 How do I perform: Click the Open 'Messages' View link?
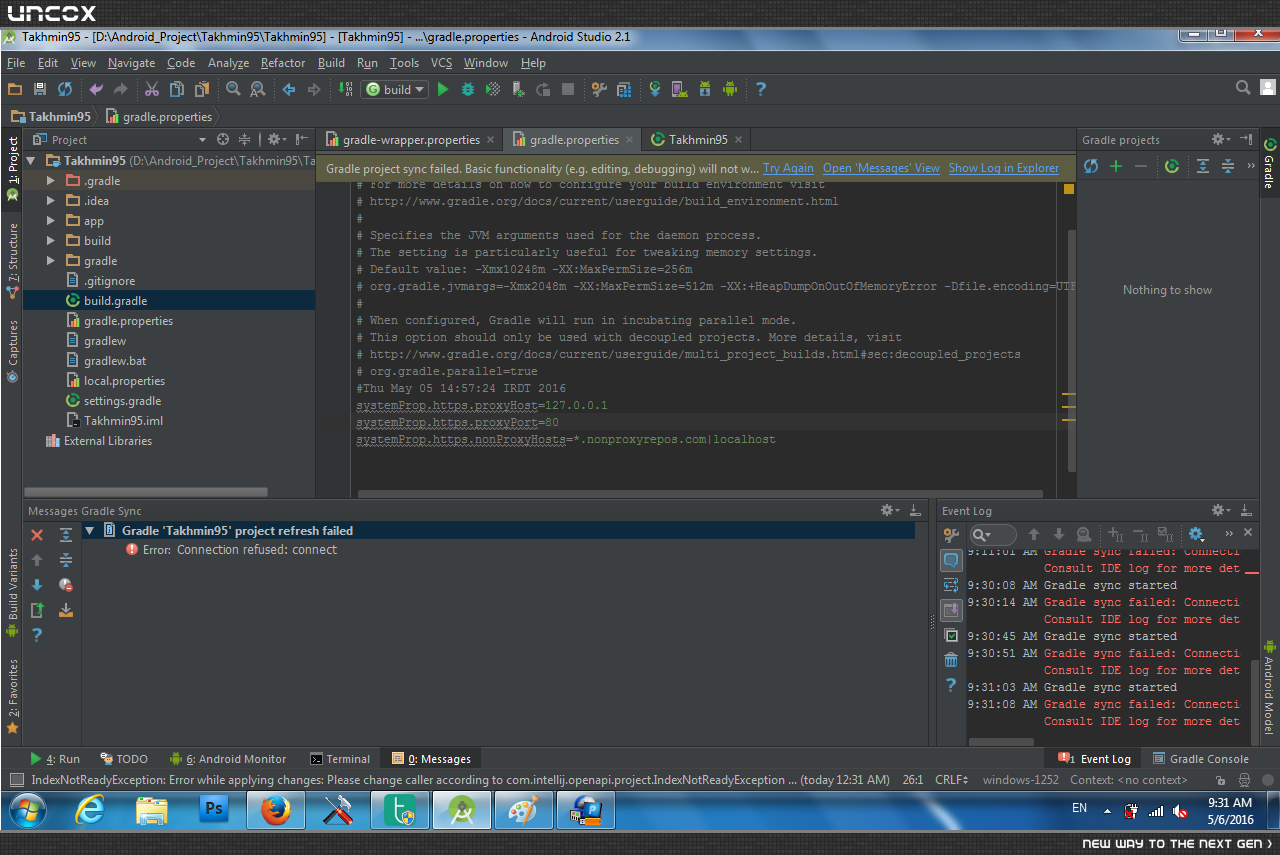point(881,168)
